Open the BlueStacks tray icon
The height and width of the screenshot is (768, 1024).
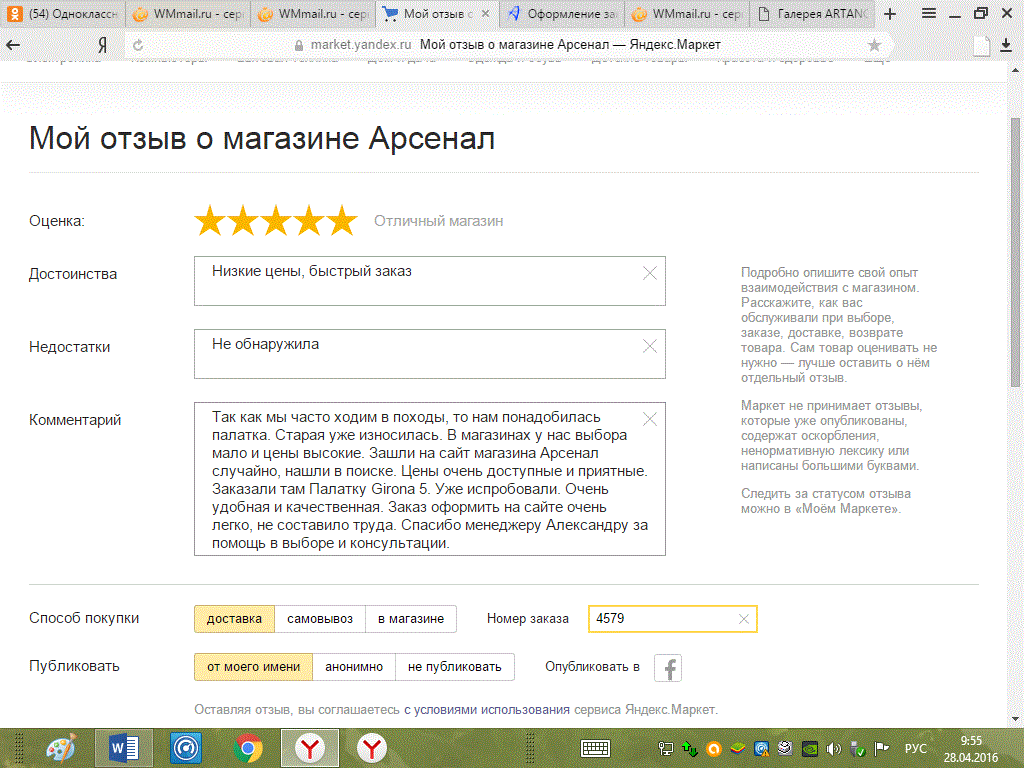point(737,749)
